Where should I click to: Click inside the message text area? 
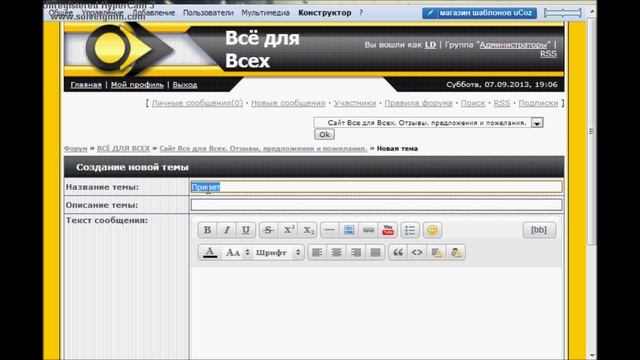(x=376, y=312)
